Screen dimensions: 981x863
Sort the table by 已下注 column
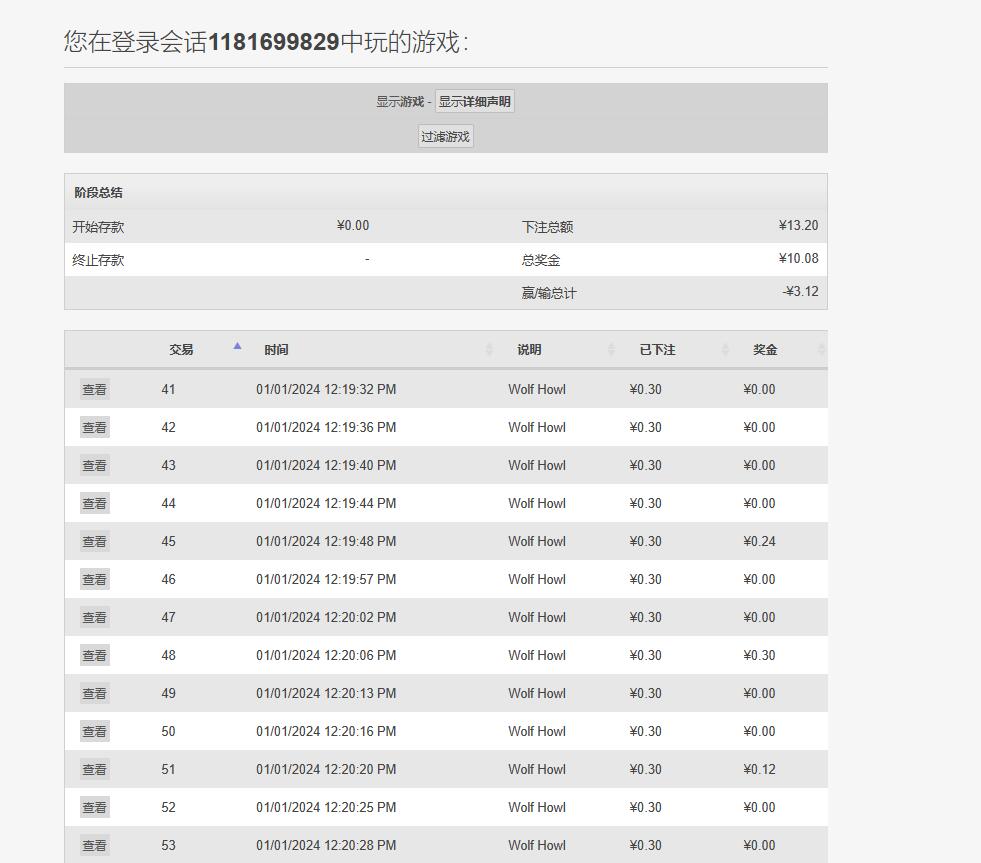tap(657, 350)
